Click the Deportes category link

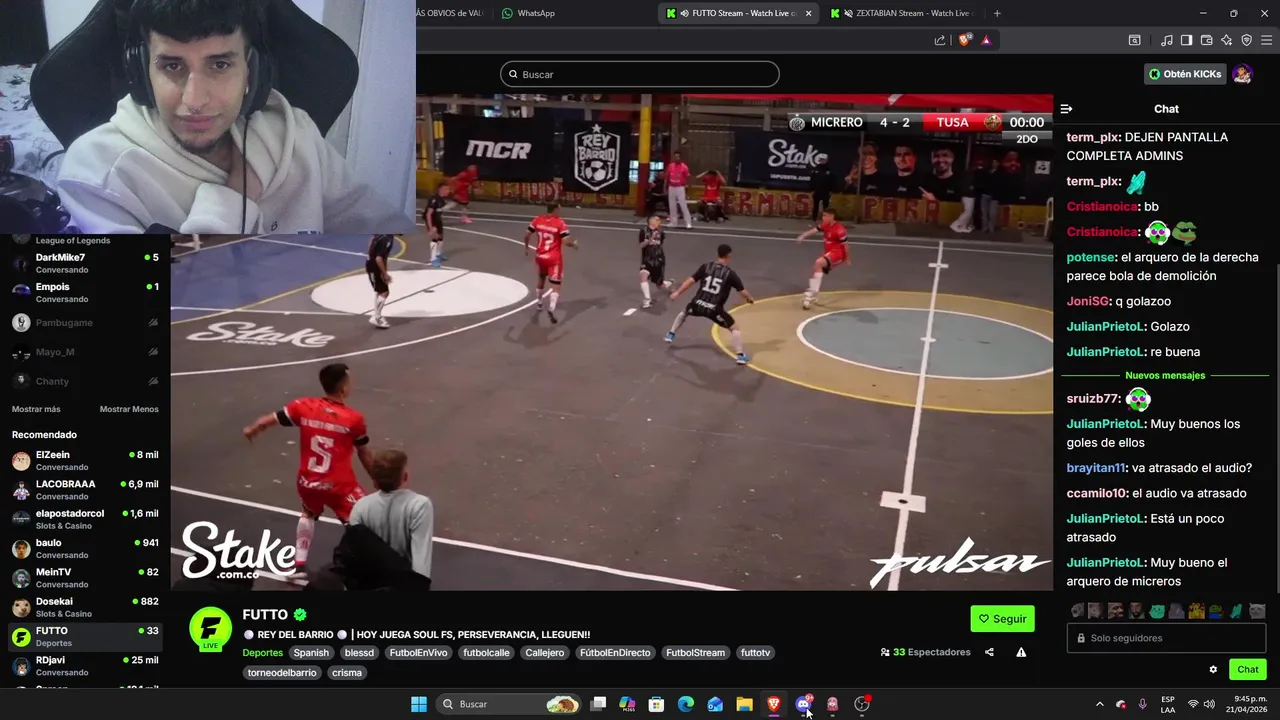click(x=263, y=653)
